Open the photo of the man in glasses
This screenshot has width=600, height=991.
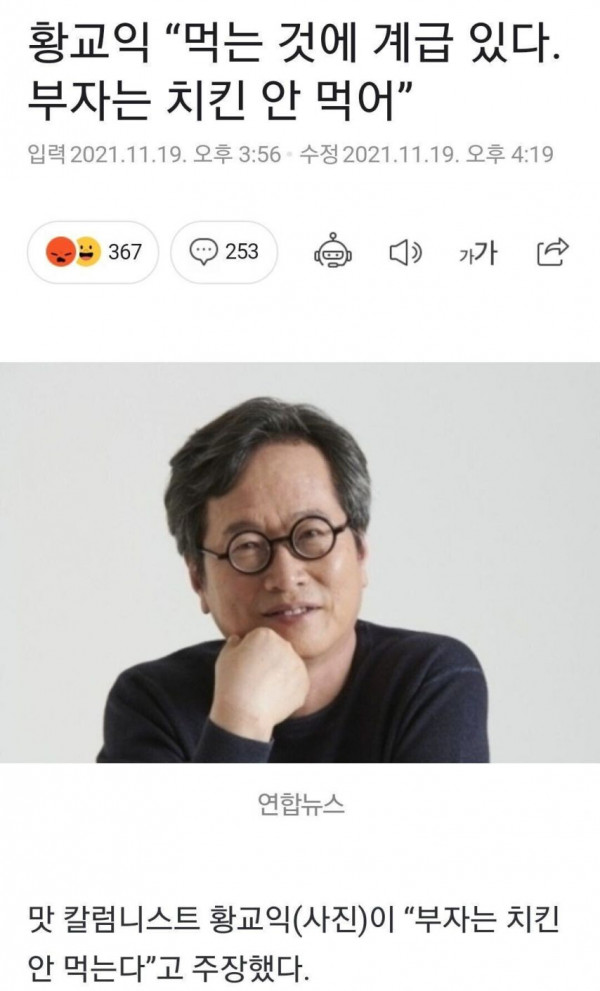[300, 562]
